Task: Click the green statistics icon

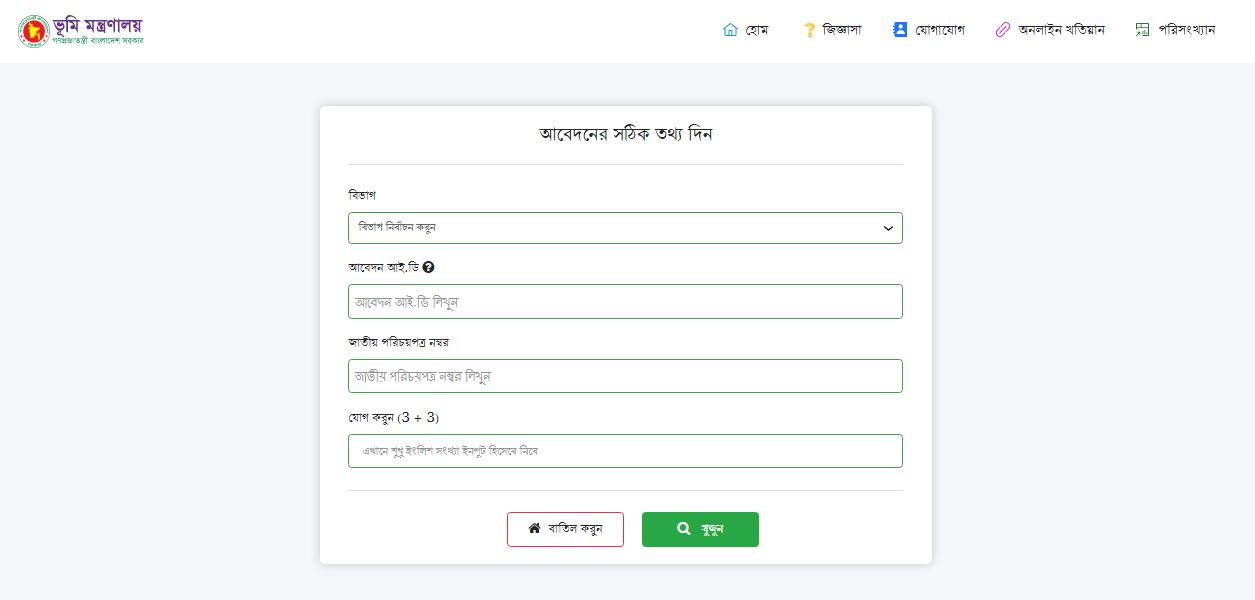Action: [1142, 30]
